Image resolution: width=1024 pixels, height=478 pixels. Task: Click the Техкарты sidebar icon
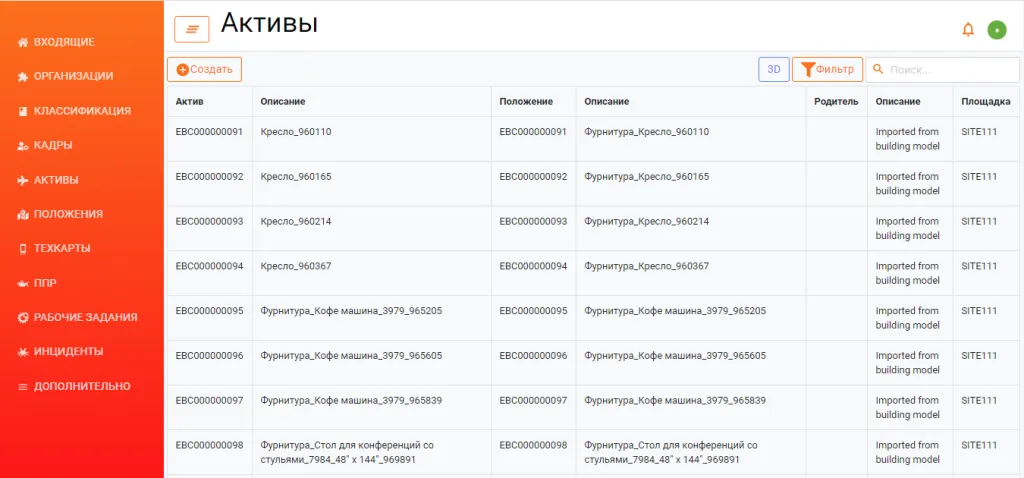point(23,248)
